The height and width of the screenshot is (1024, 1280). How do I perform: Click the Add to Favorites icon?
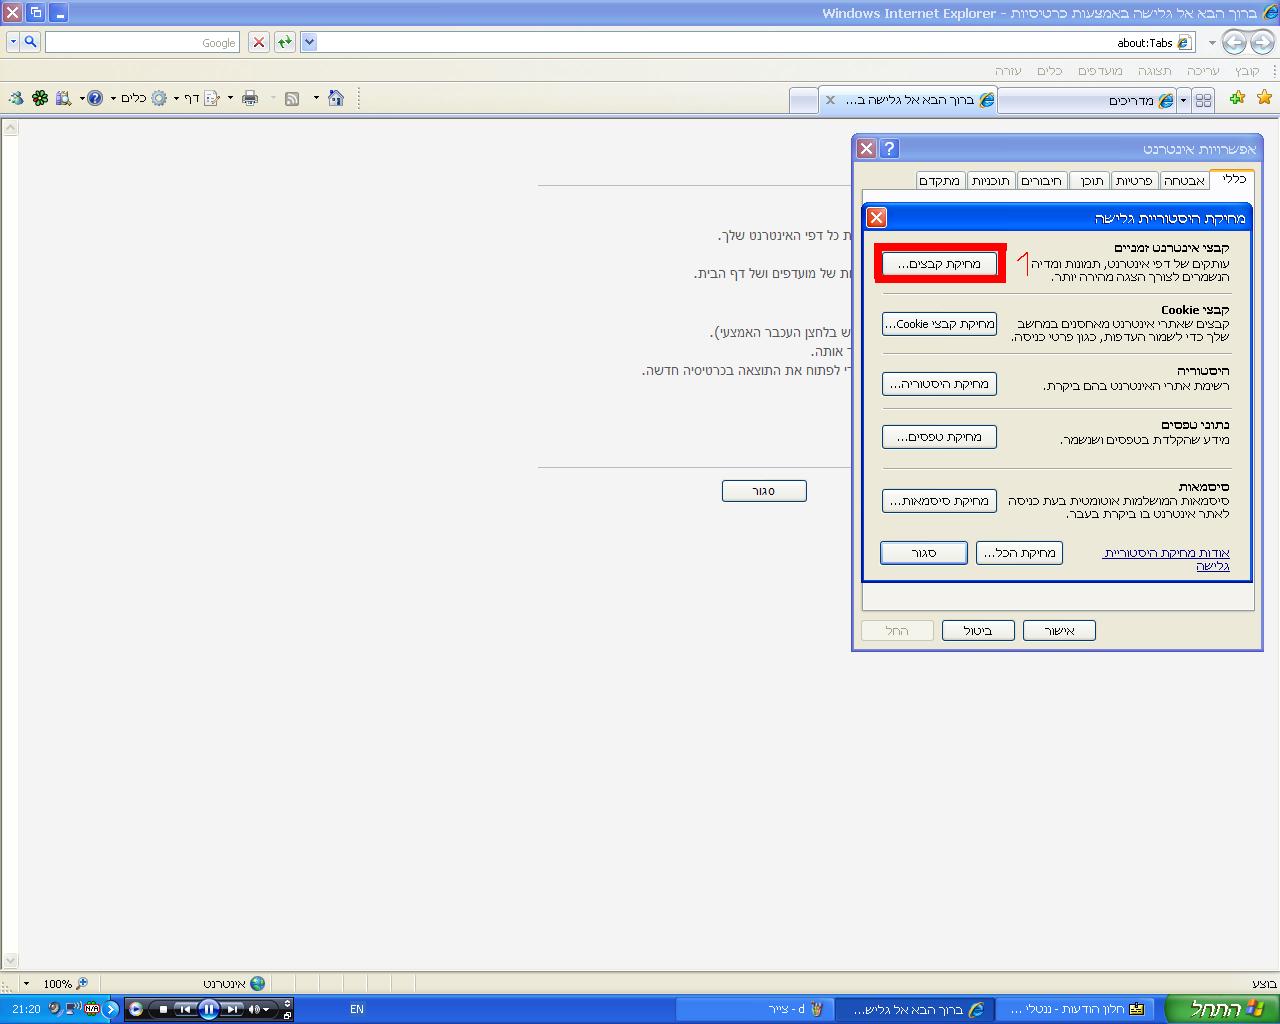1238,98
